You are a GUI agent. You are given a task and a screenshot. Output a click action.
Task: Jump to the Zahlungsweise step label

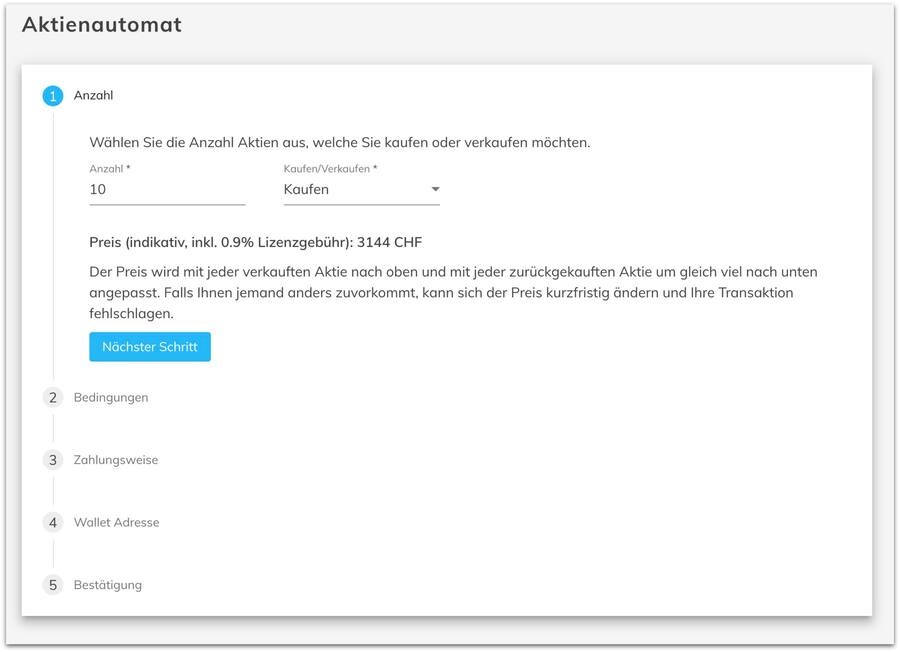[x=116, y=460]
